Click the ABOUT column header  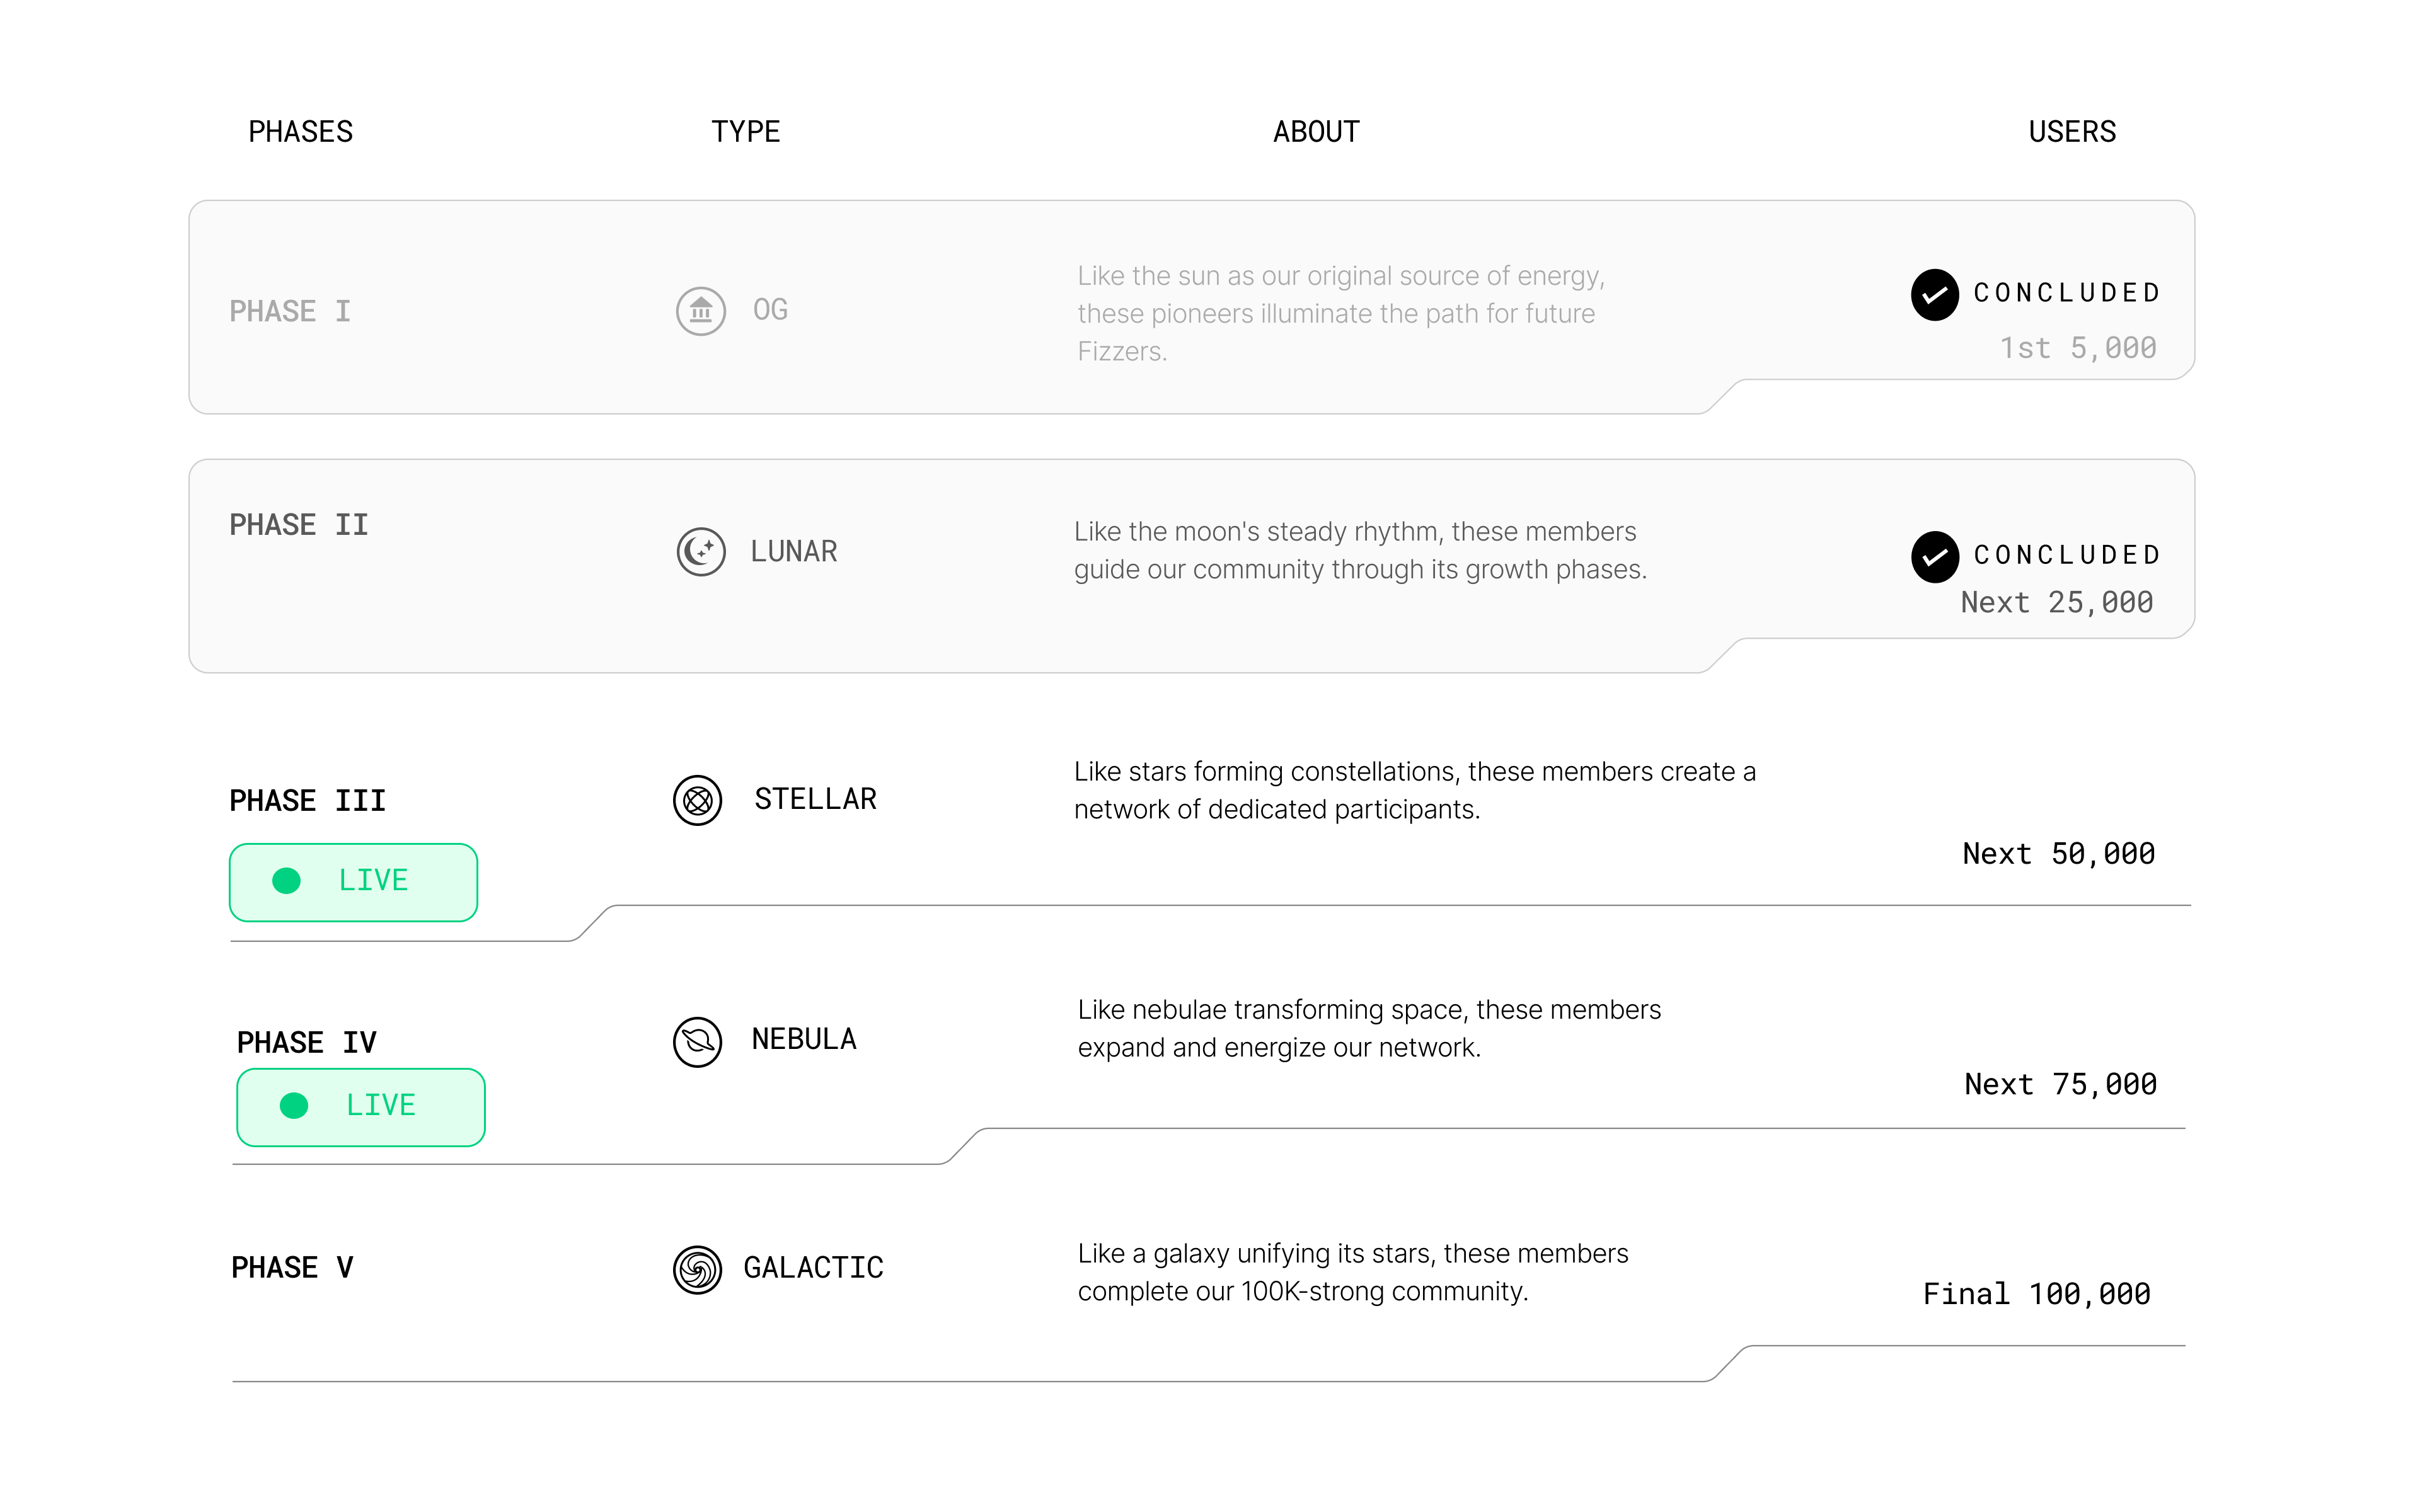coord(1315,132)
